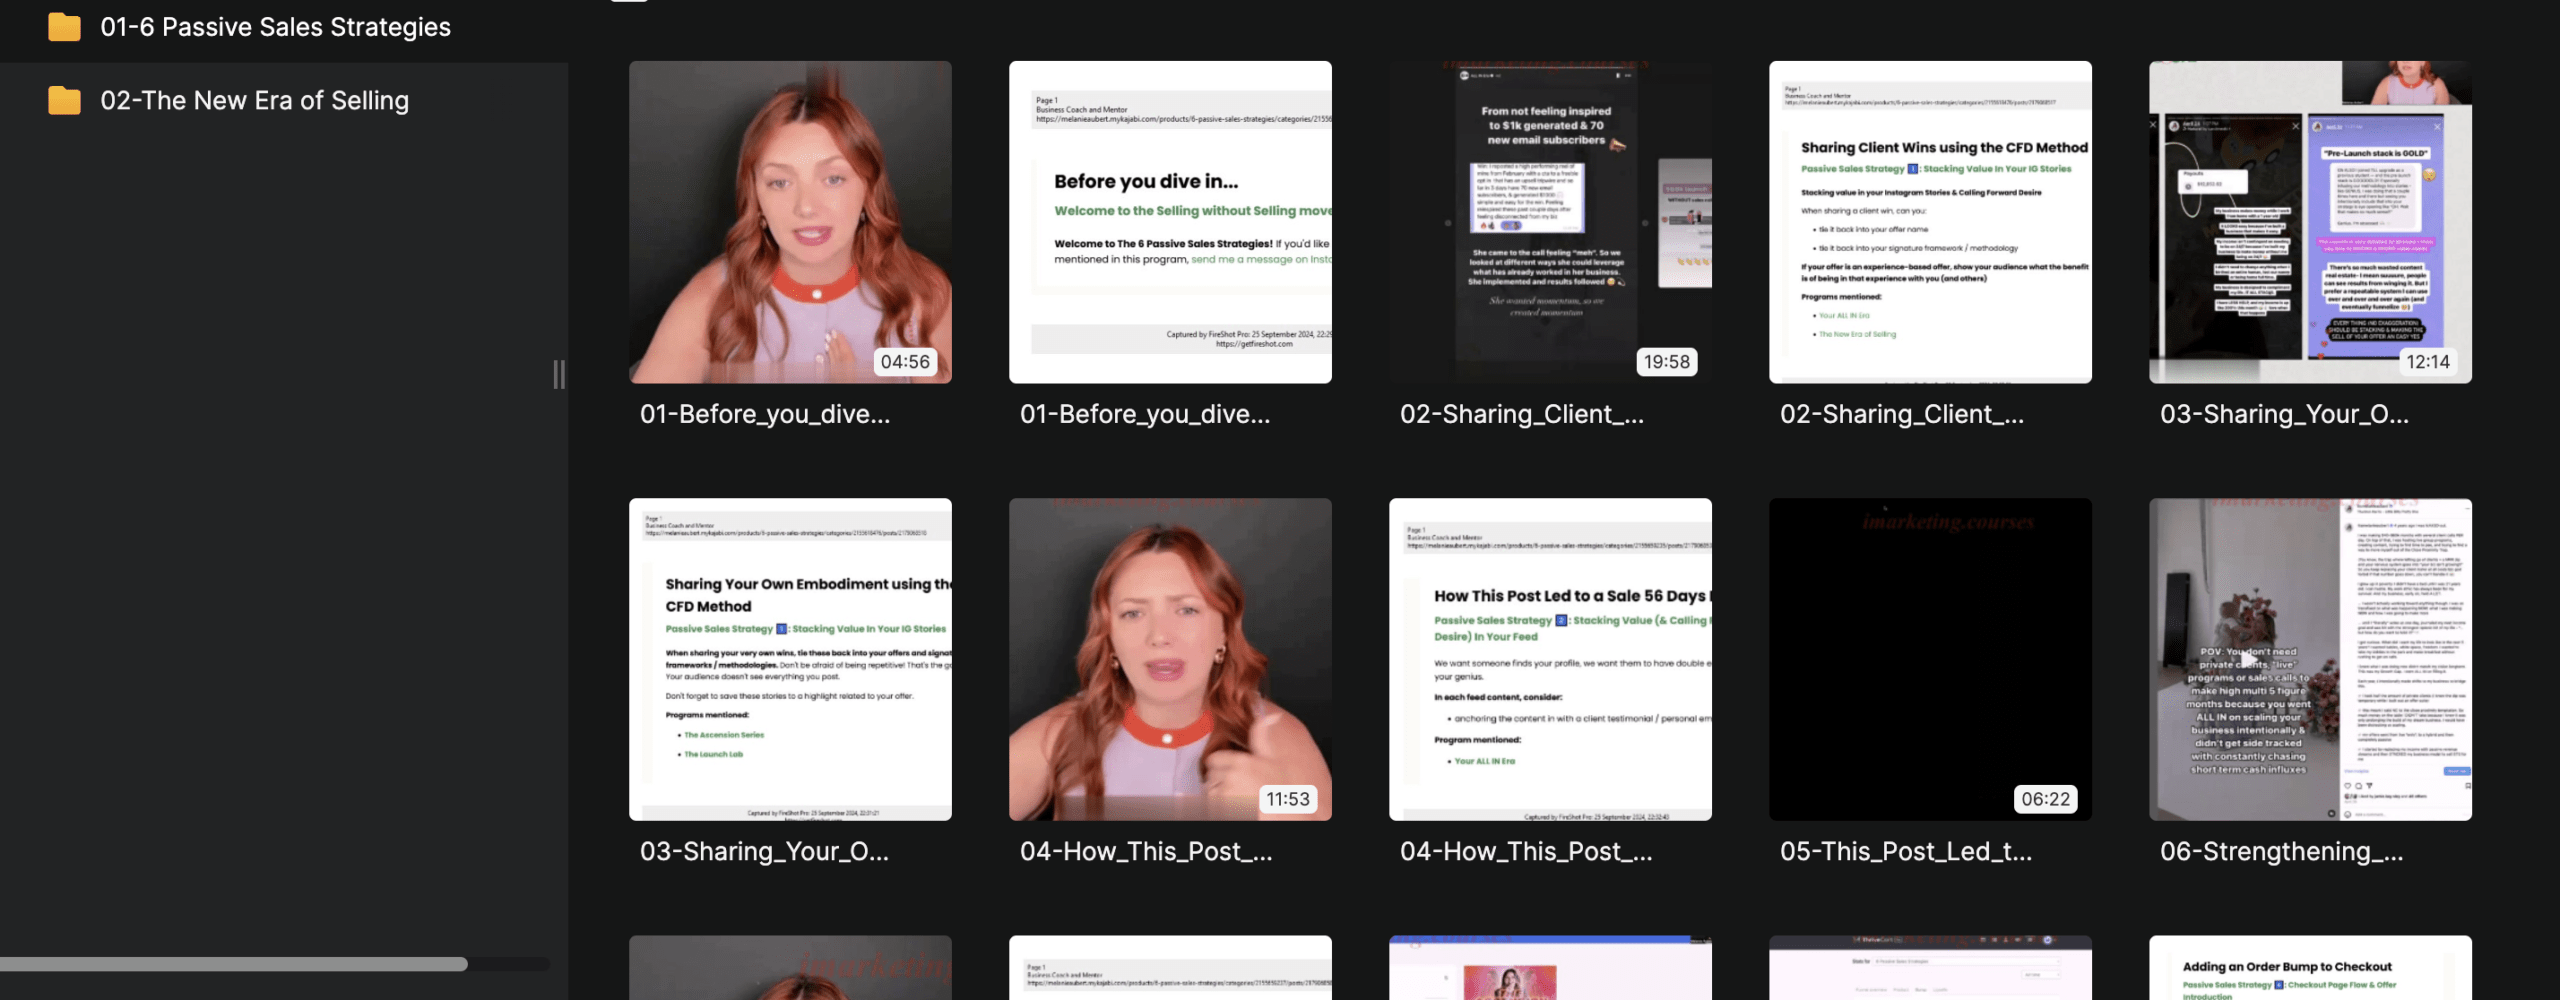The height and width of the screenshot is (1000, 2560).
Task: Play the 11:53 How This Post video
Action: pyautogui.click(x=1169, y=658)
